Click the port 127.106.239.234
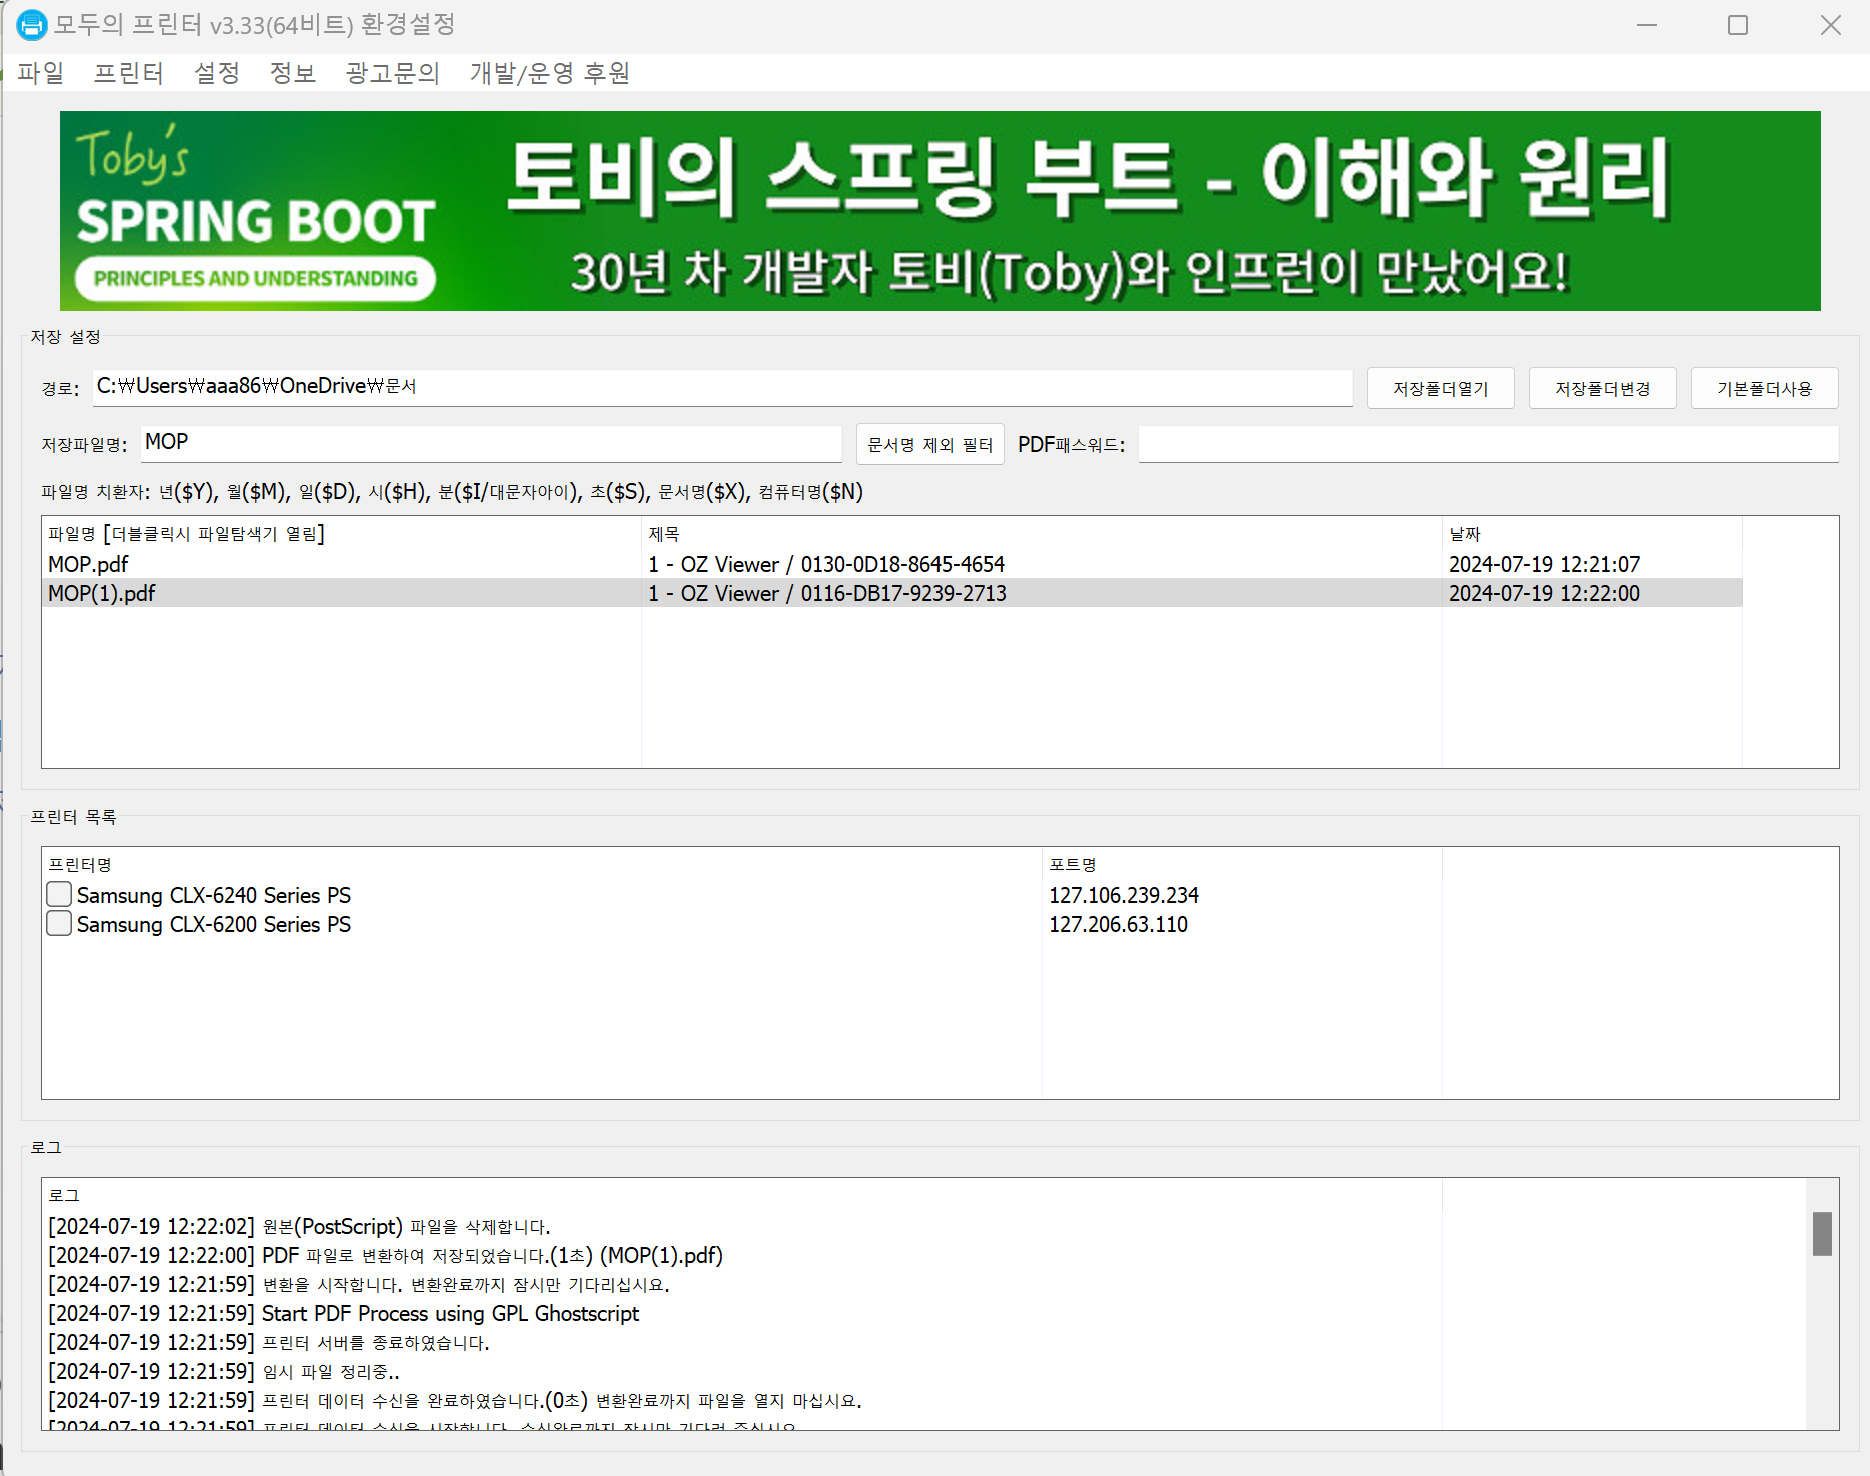Screen dimensions: 1870x1476 coord(1124,895)
